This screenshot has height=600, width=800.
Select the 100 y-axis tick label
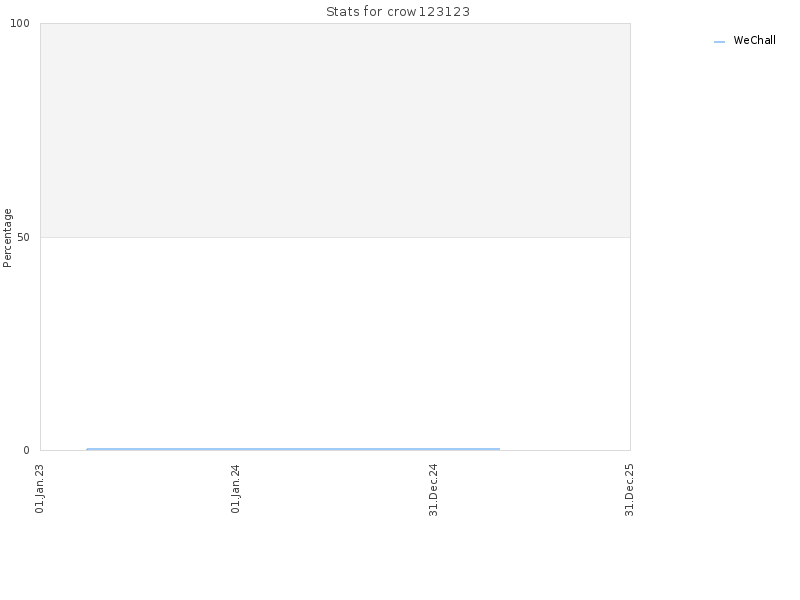tap(20, 23)
